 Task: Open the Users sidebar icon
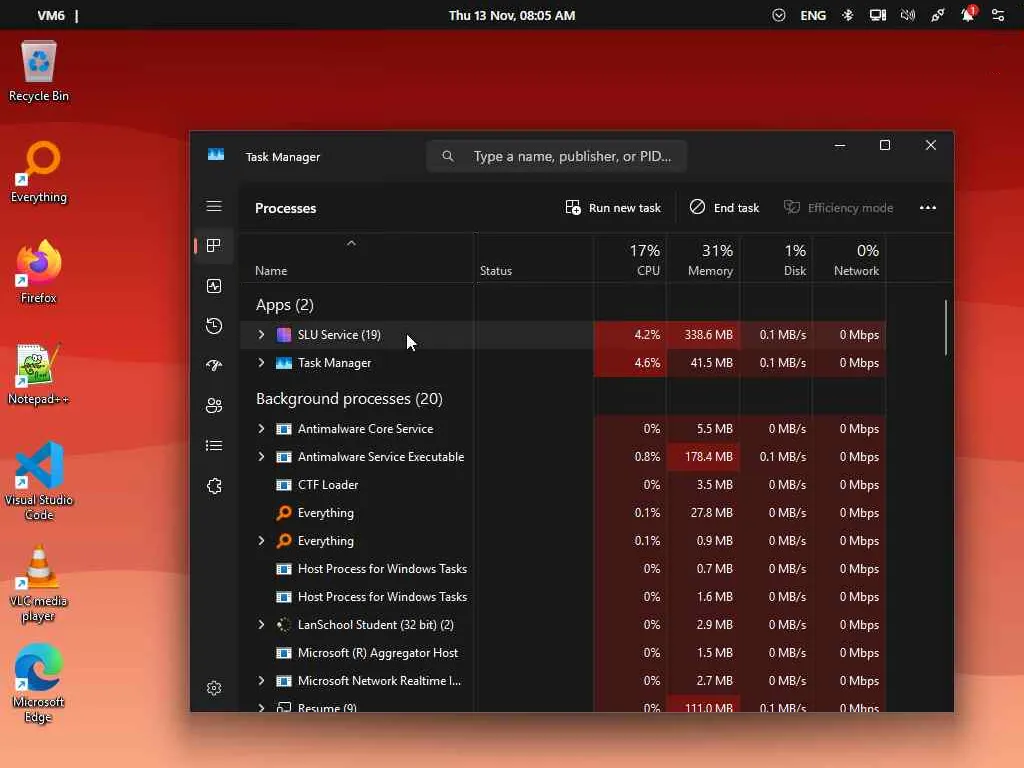214,406
